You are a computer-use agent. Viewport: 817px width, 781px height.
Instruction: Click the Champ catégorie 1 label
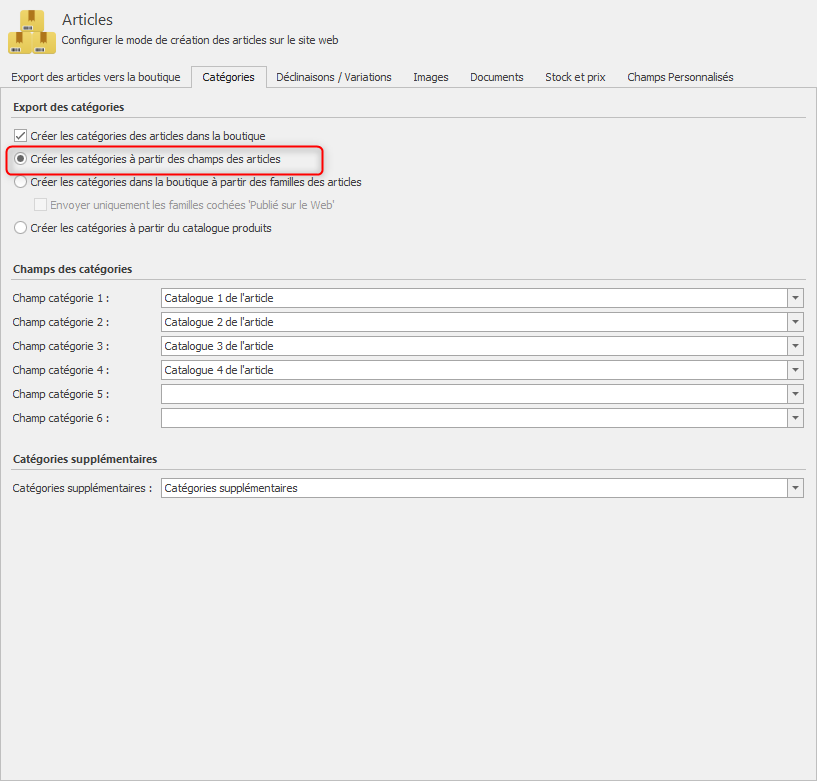61,298
